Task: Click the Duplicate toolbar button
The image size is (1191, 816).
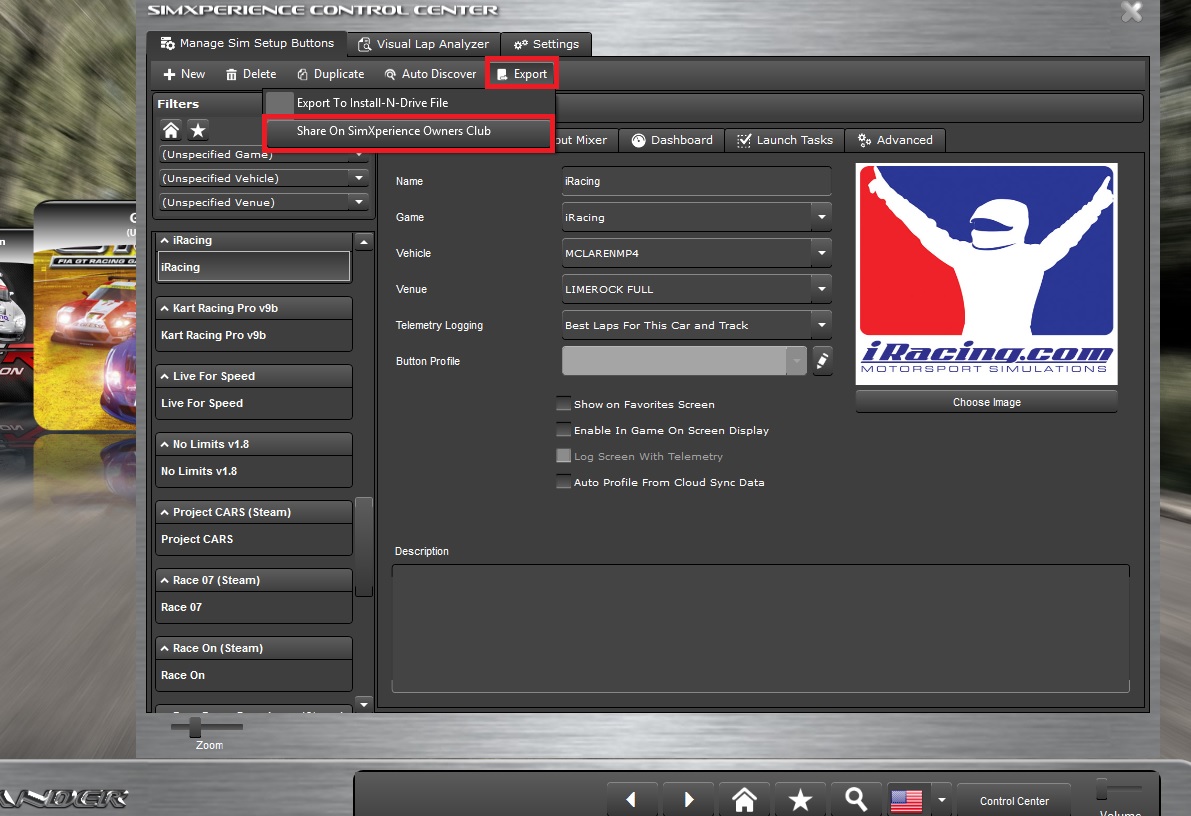Action: 330,74
